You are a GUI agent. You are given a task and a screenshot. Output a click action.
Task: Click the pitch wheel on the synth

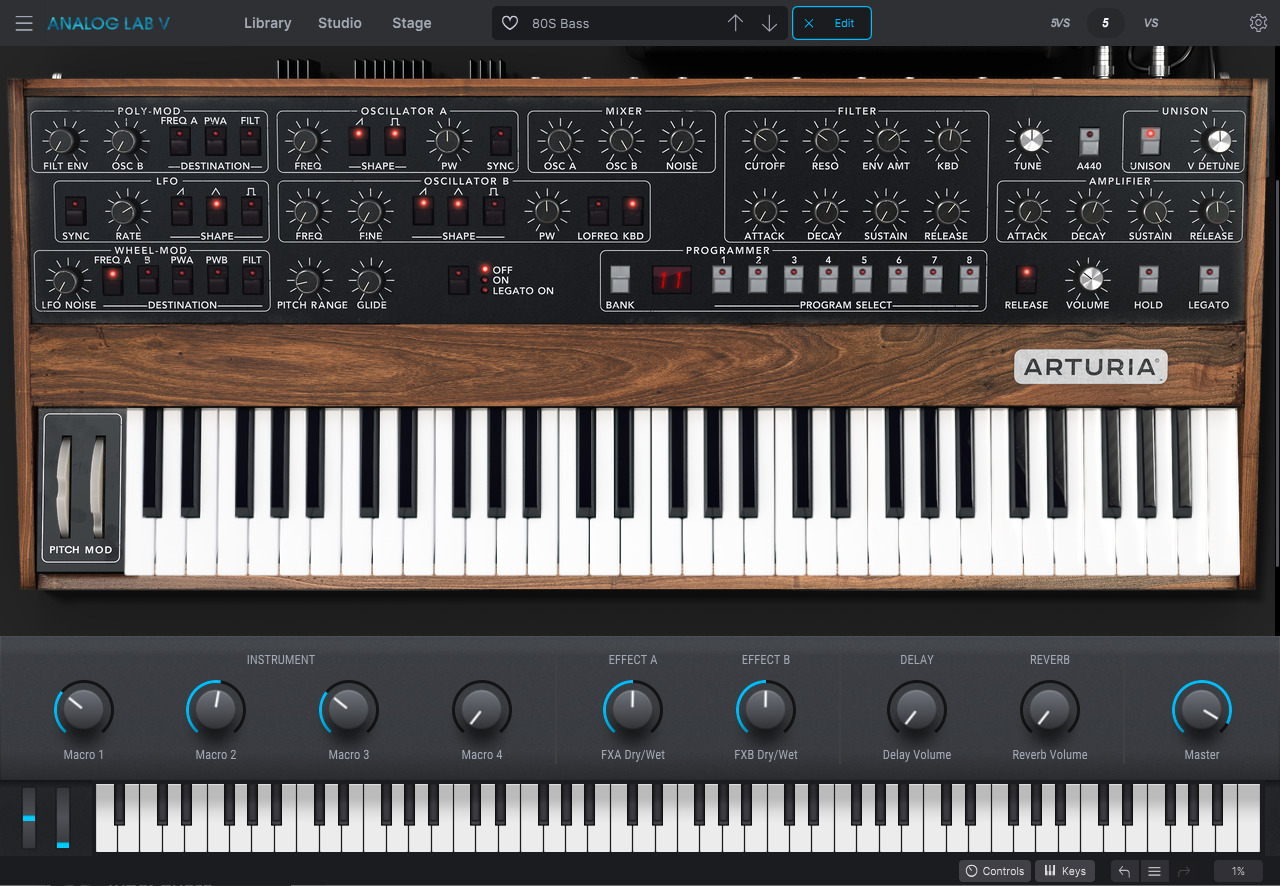(66, 487)
